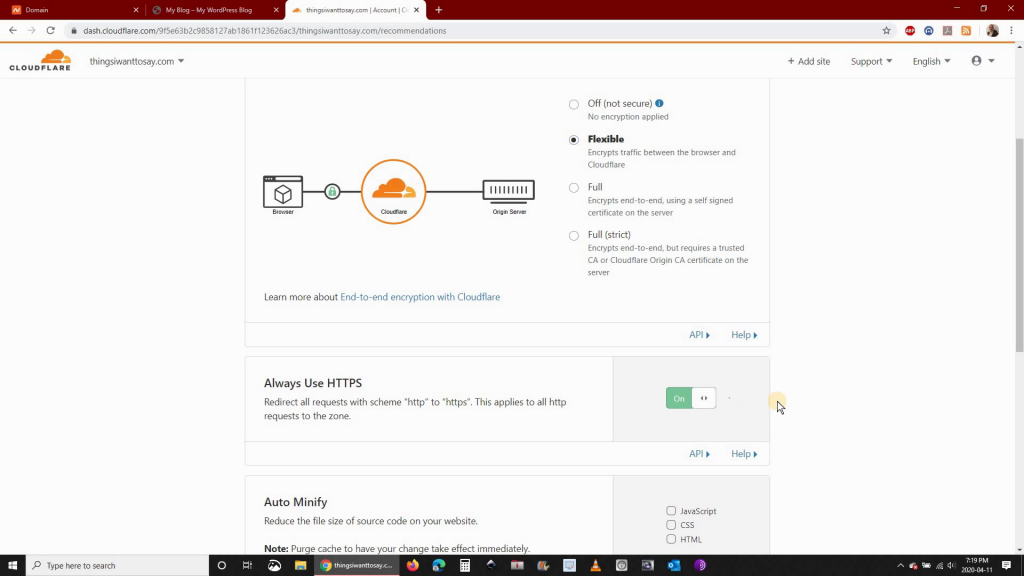Select the Full SSL option
Screen dimensions: 1024x576
pos(573,188)
